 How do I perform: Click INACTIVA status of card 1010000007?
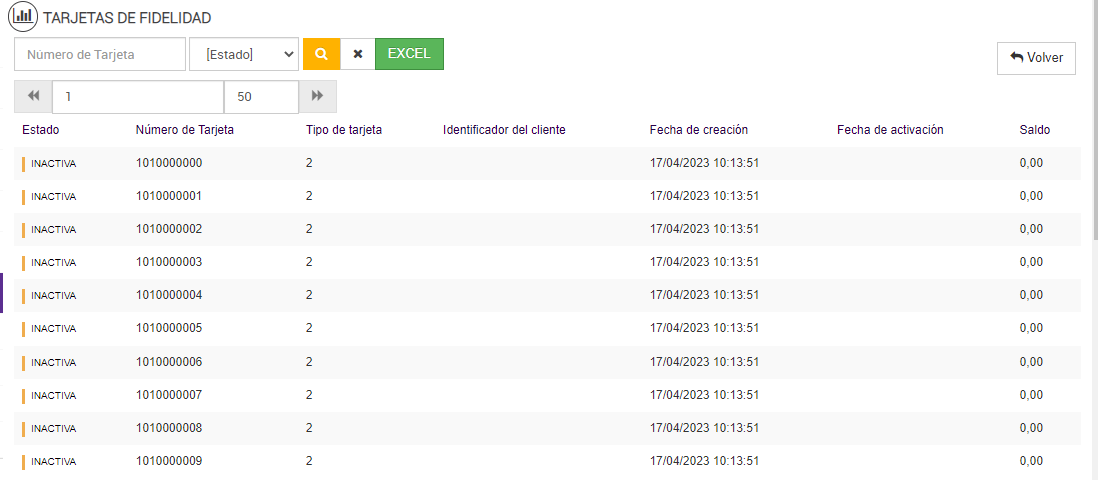pyautogui.click(x=53, y=395)
